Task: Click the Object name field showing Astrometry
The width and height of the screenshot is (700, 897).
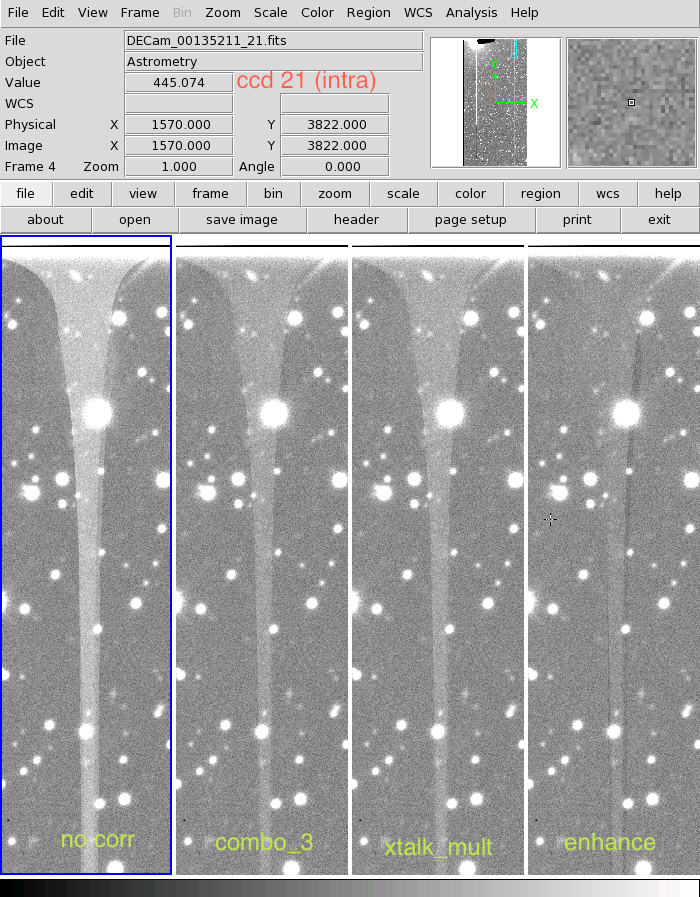Action: click(273, 62)
